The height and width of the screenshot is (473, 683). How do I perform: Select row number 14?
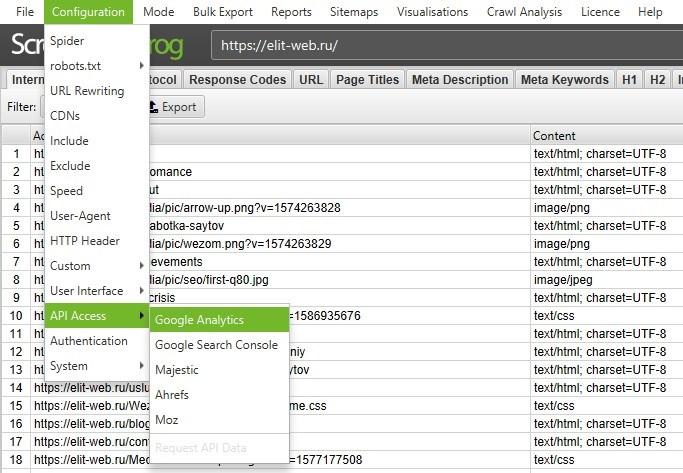point(16,388)
